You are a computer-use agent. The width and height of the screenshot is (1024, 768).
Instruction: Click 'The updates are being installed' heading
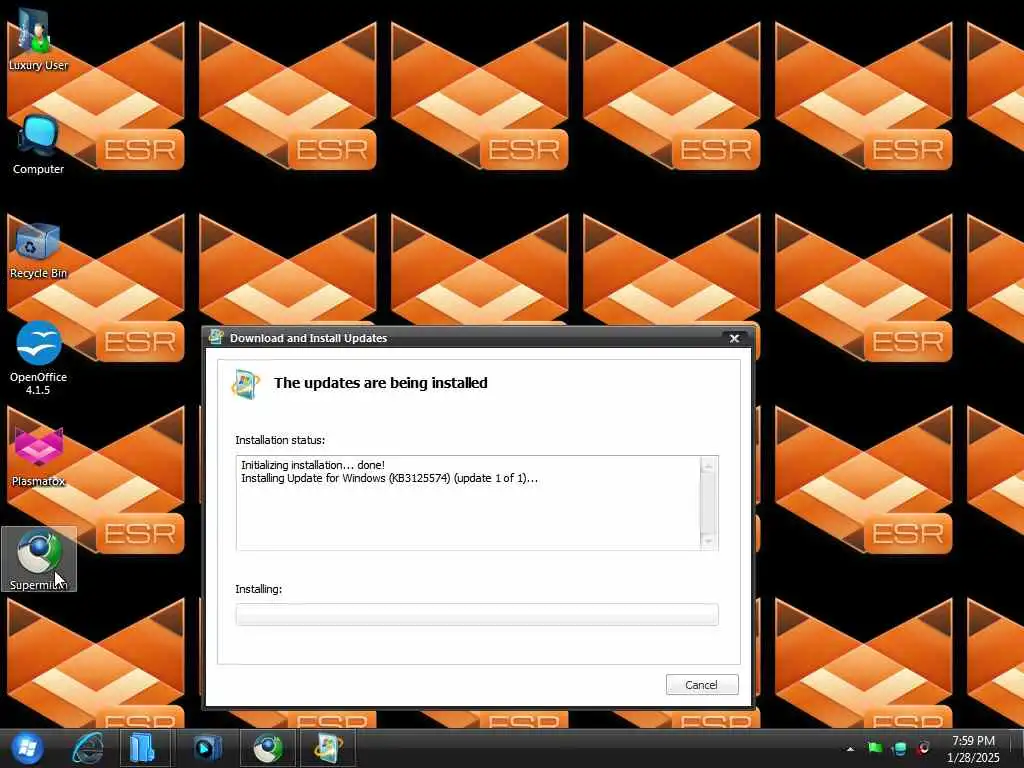[x=381, y=383]
